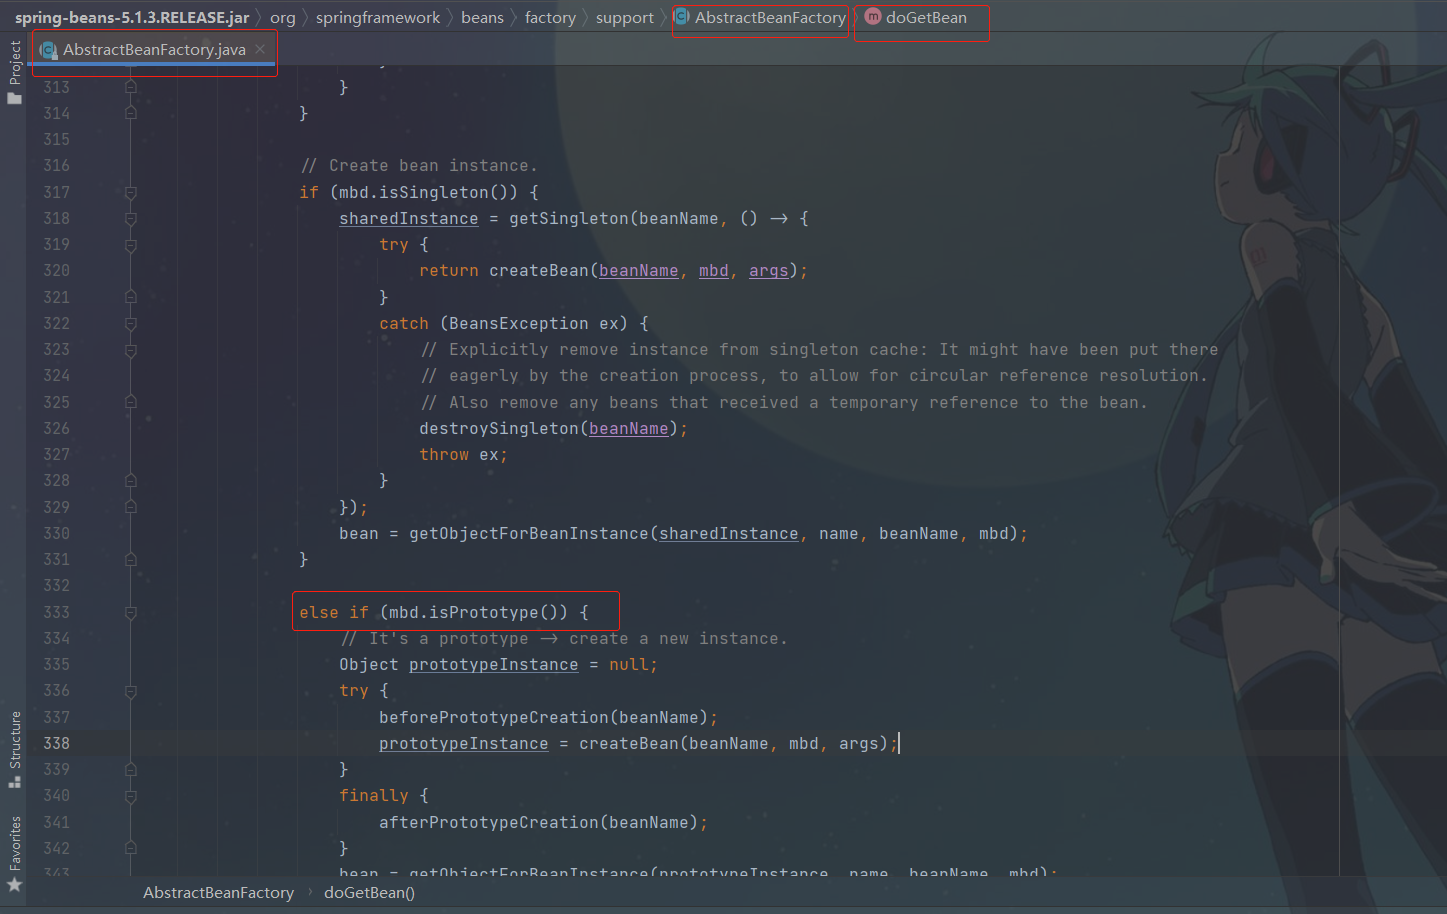Collapse the if isSingleton block at line 317

[x=131, y=192]
